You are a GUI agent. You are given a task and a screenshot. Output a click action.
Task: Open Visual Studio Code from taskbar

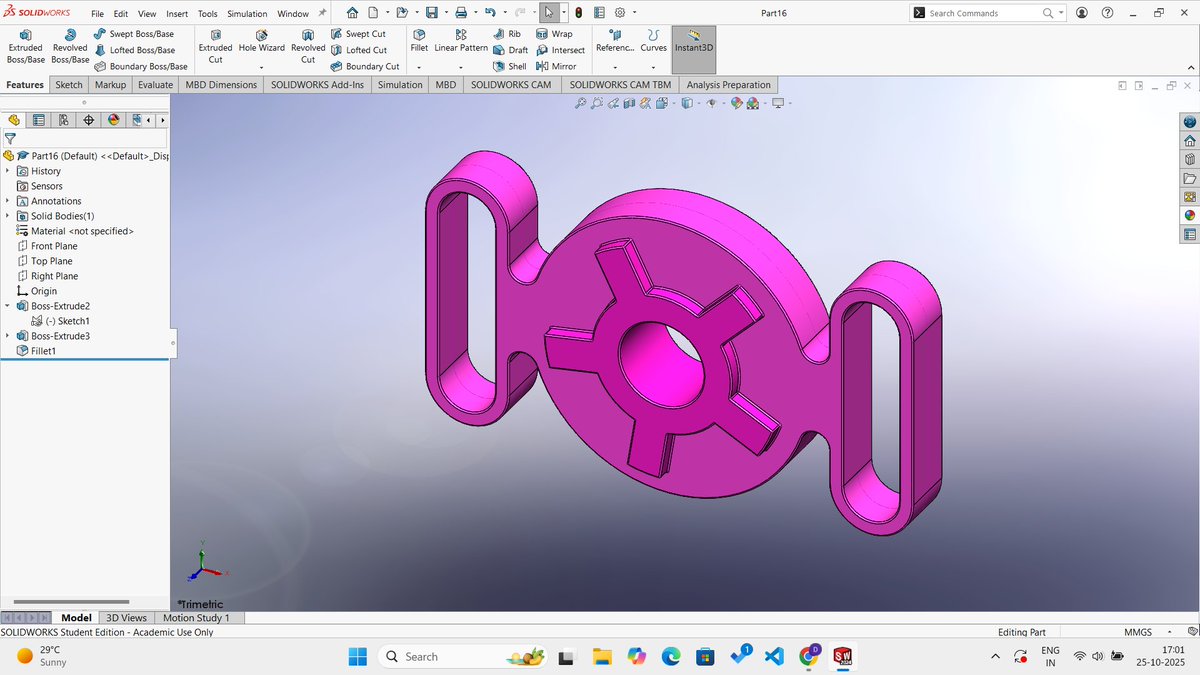pos(773,656)
